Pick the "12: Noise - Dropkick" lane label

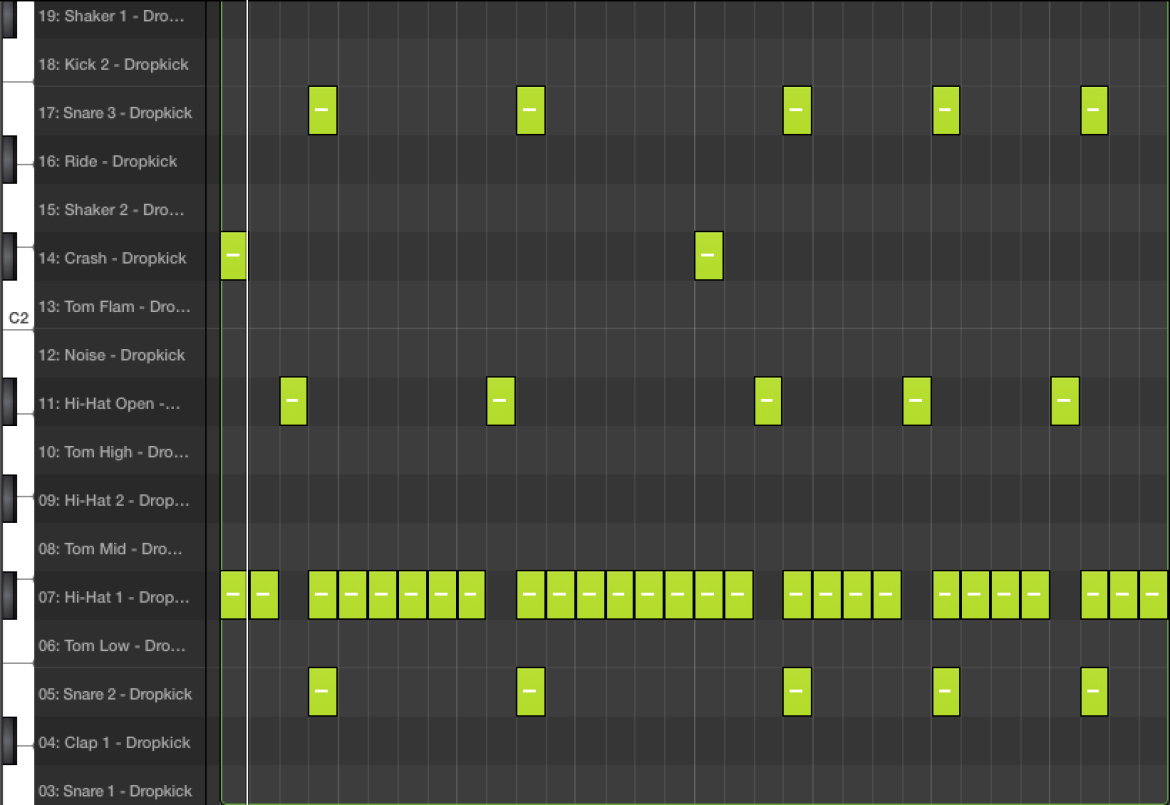pos(112,355)
